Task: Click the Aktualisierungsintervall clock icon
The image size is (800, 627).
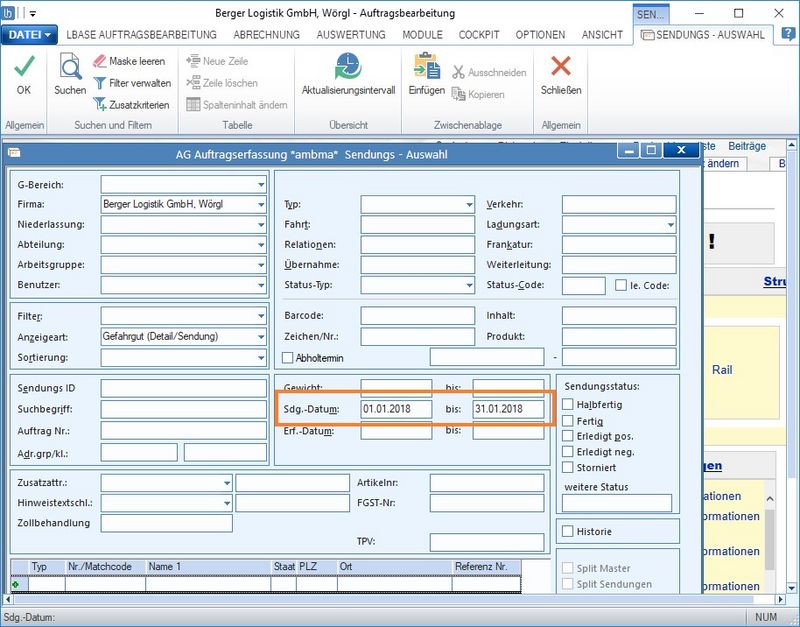Action: [348, 66]
